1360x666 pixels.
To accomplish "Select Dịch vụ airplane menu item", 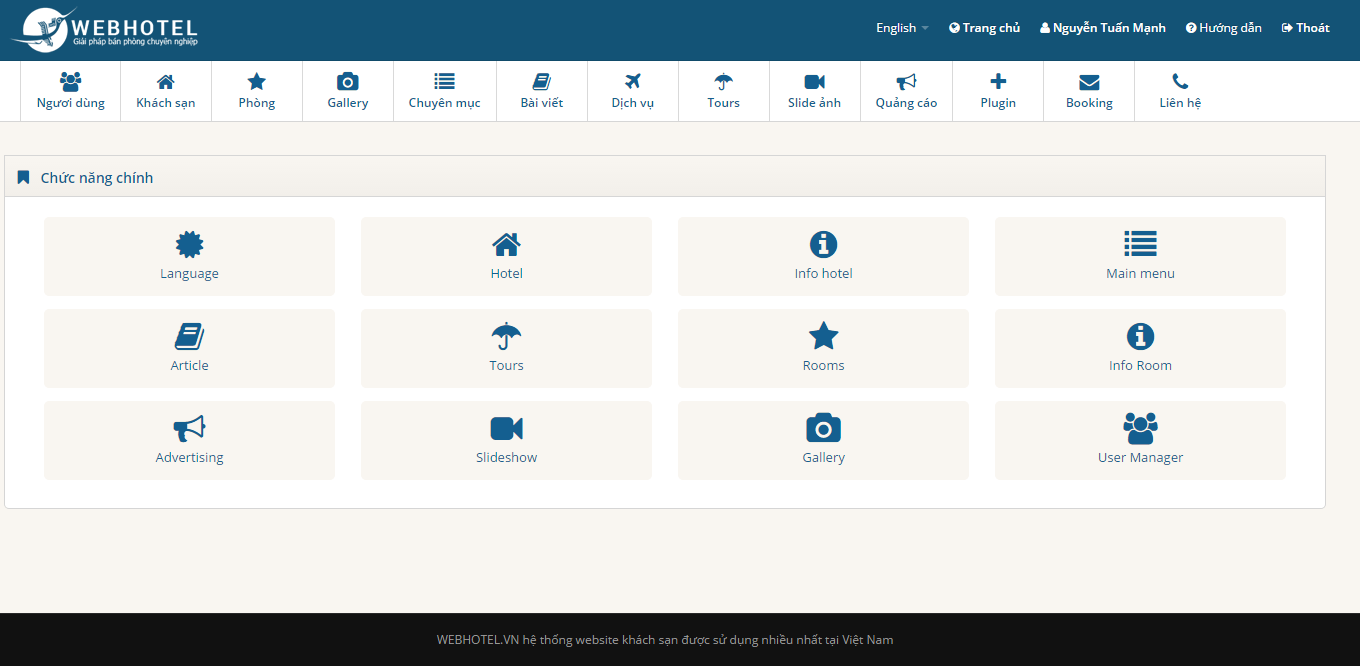I will 632,91.
